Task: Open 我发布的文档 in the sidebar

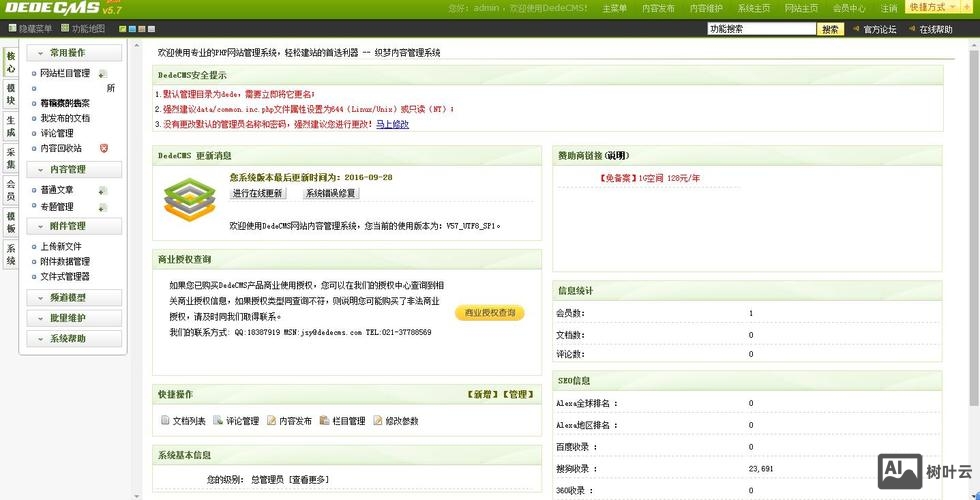Action: [65, 118]
